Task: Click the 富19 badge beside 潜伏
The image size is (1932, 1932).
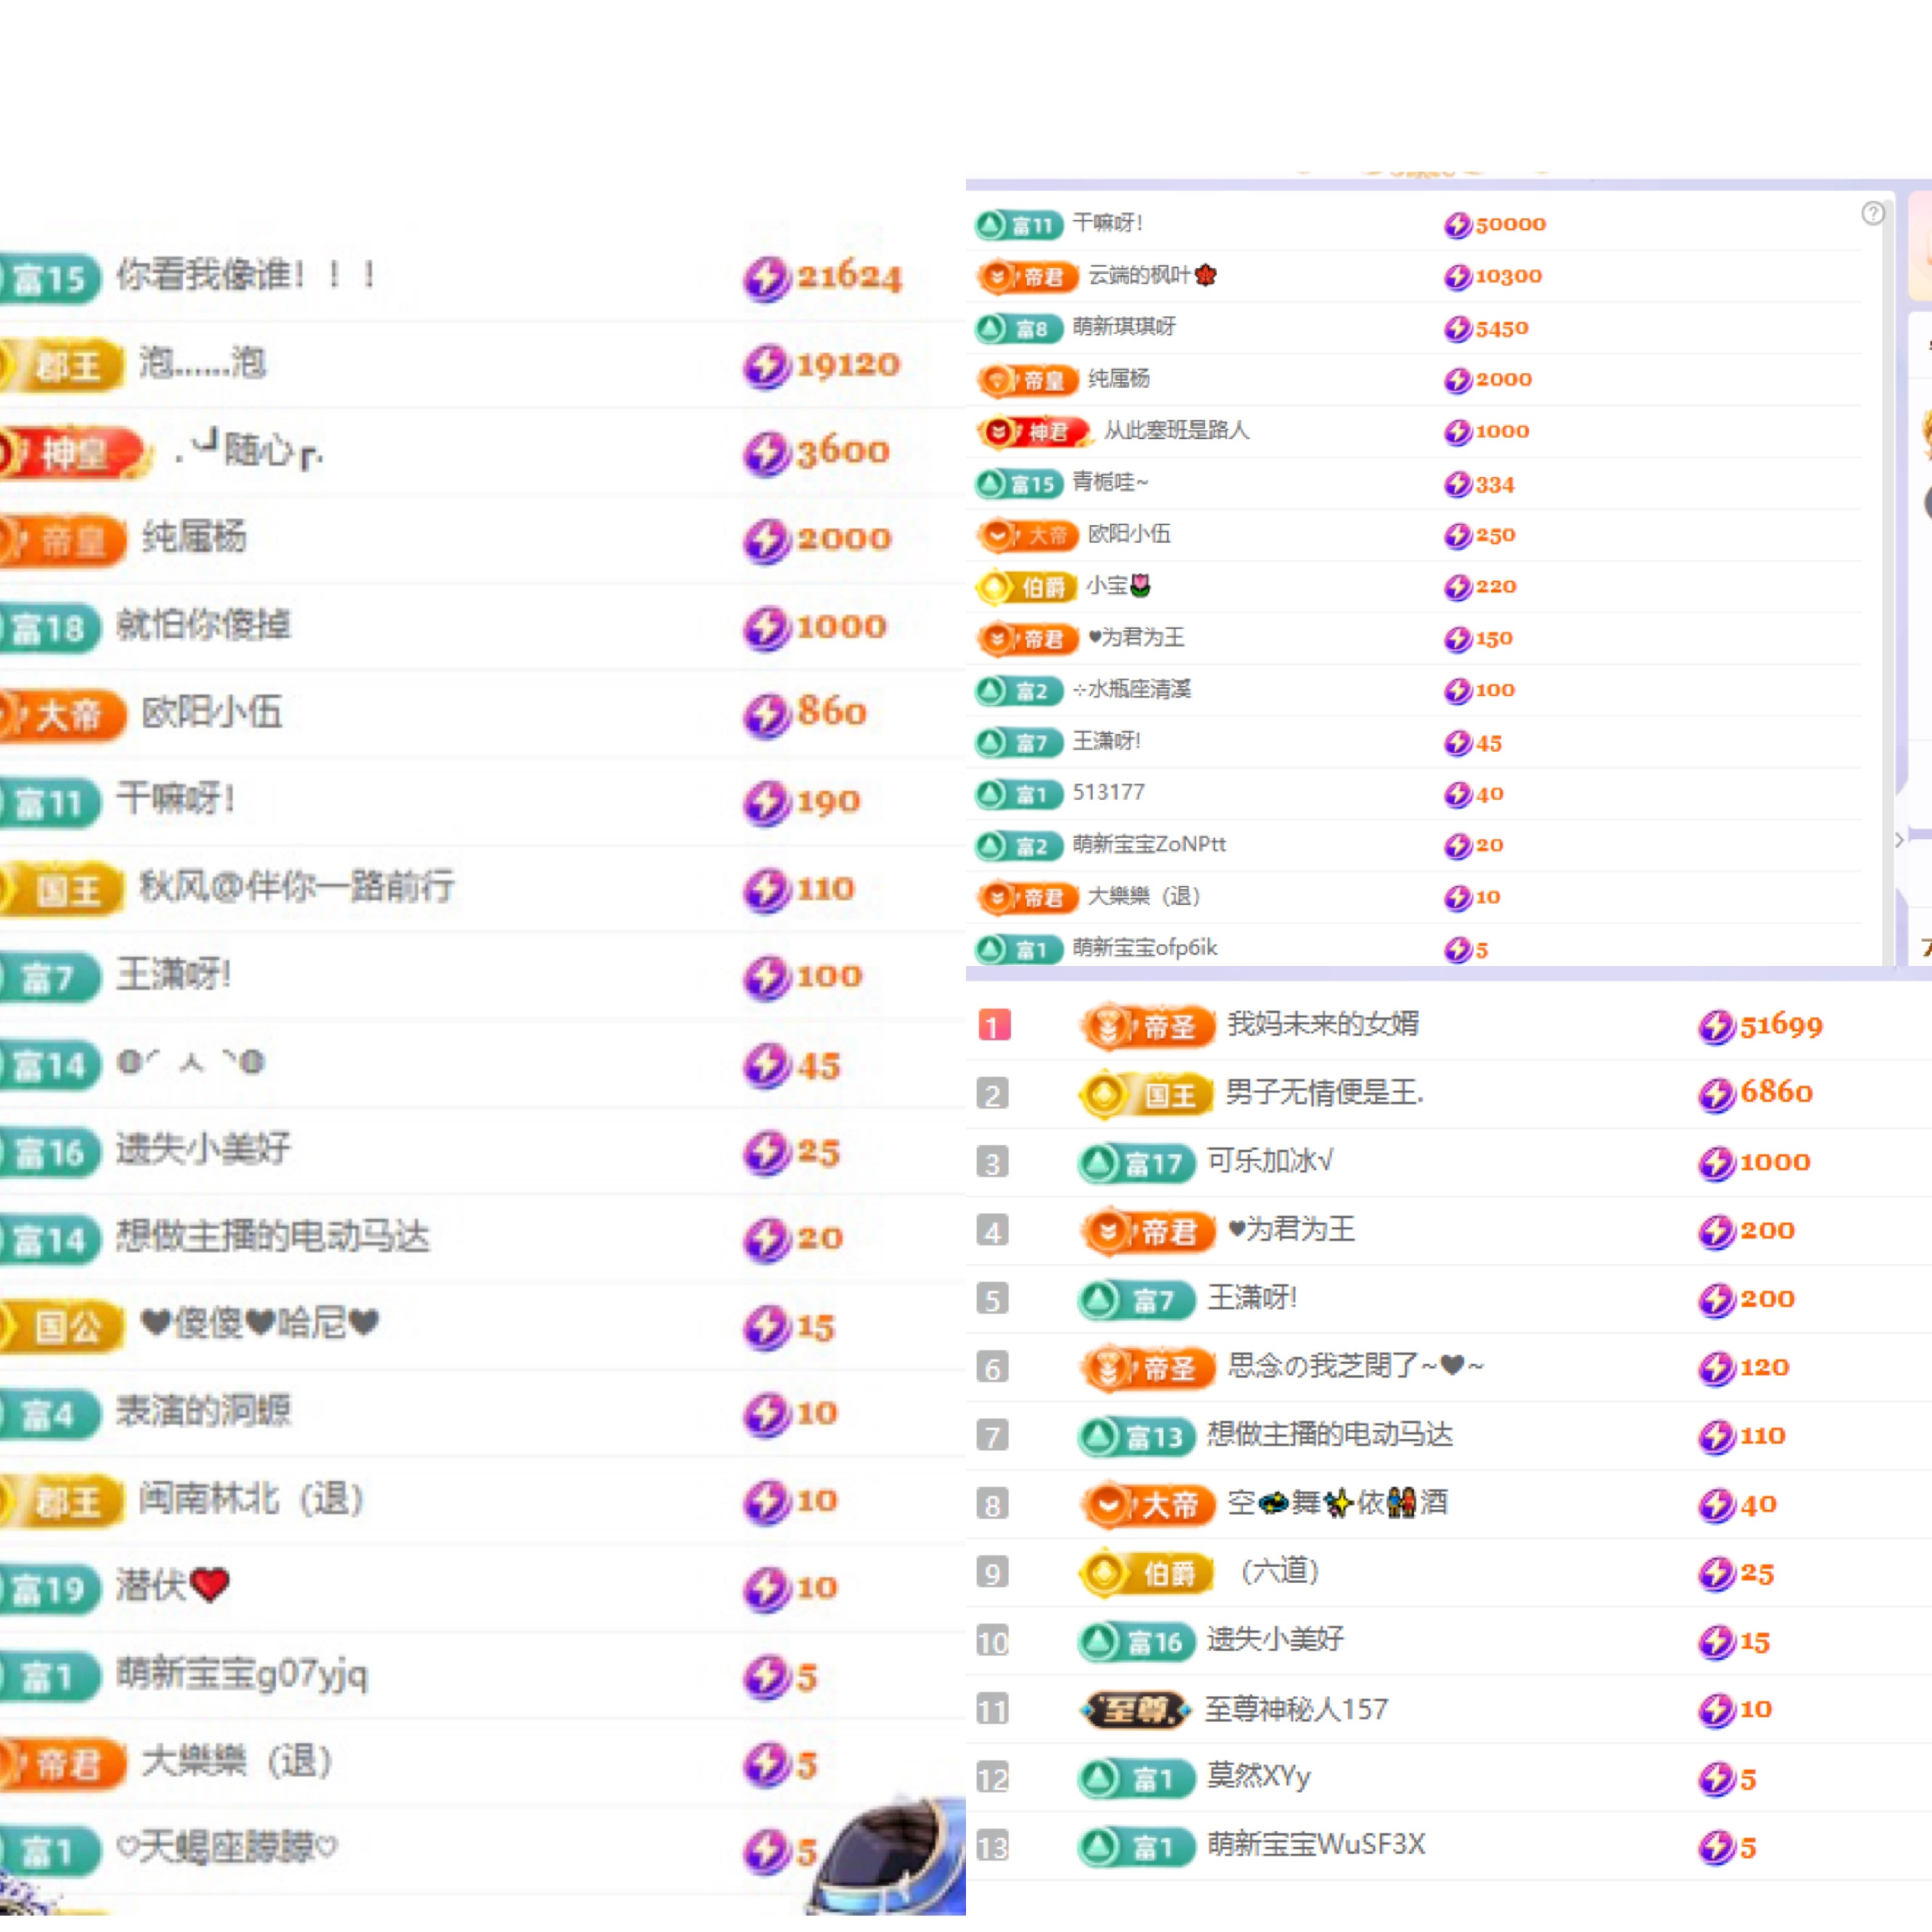Action: click(50, 1590)
